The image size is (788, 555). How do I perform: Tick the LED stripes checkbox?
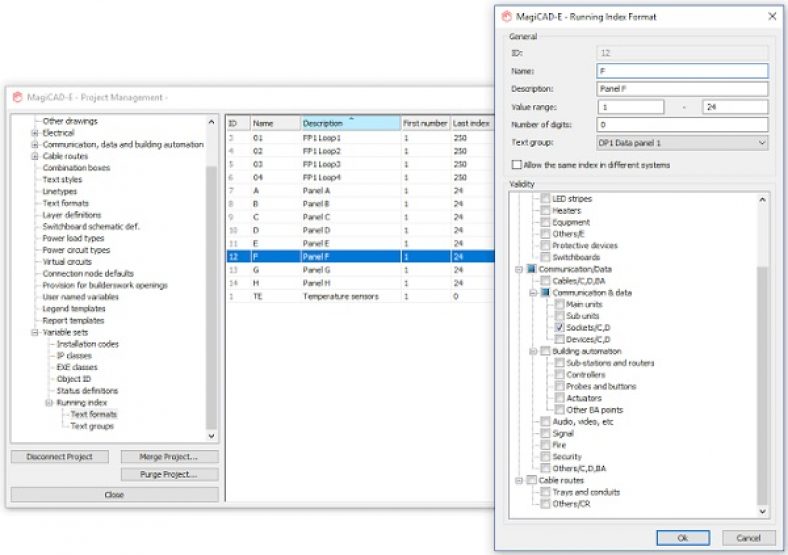click(x=545, y=199)
